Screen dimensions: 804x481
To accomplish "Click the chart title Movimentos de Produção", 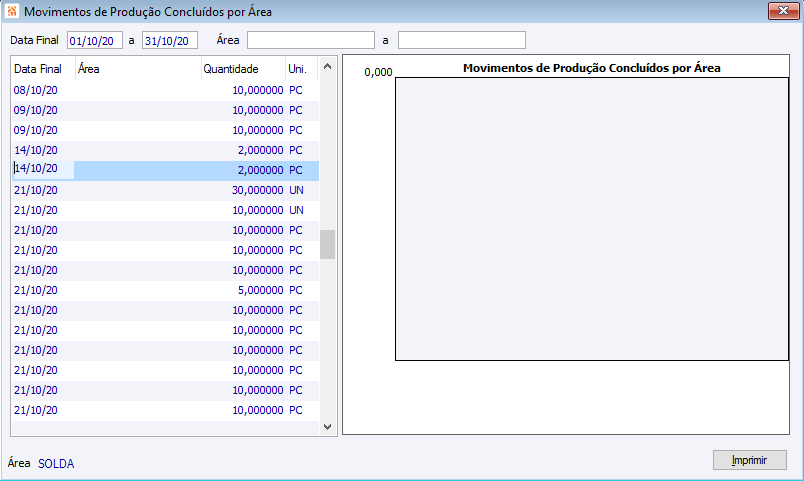I will (x=592, y=68).
